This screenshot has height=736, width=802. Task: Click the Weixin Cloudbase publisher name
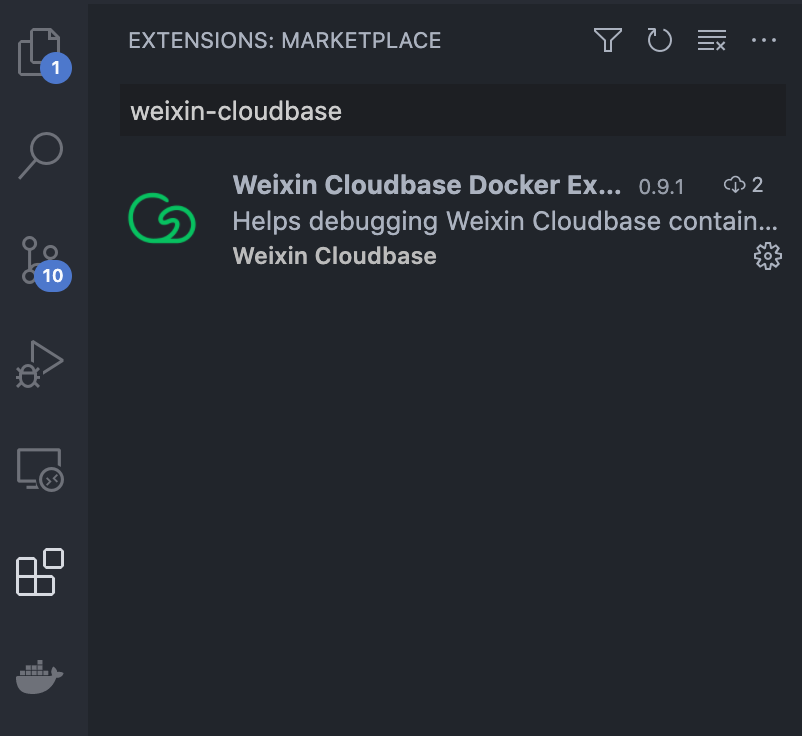click(334, 256)
